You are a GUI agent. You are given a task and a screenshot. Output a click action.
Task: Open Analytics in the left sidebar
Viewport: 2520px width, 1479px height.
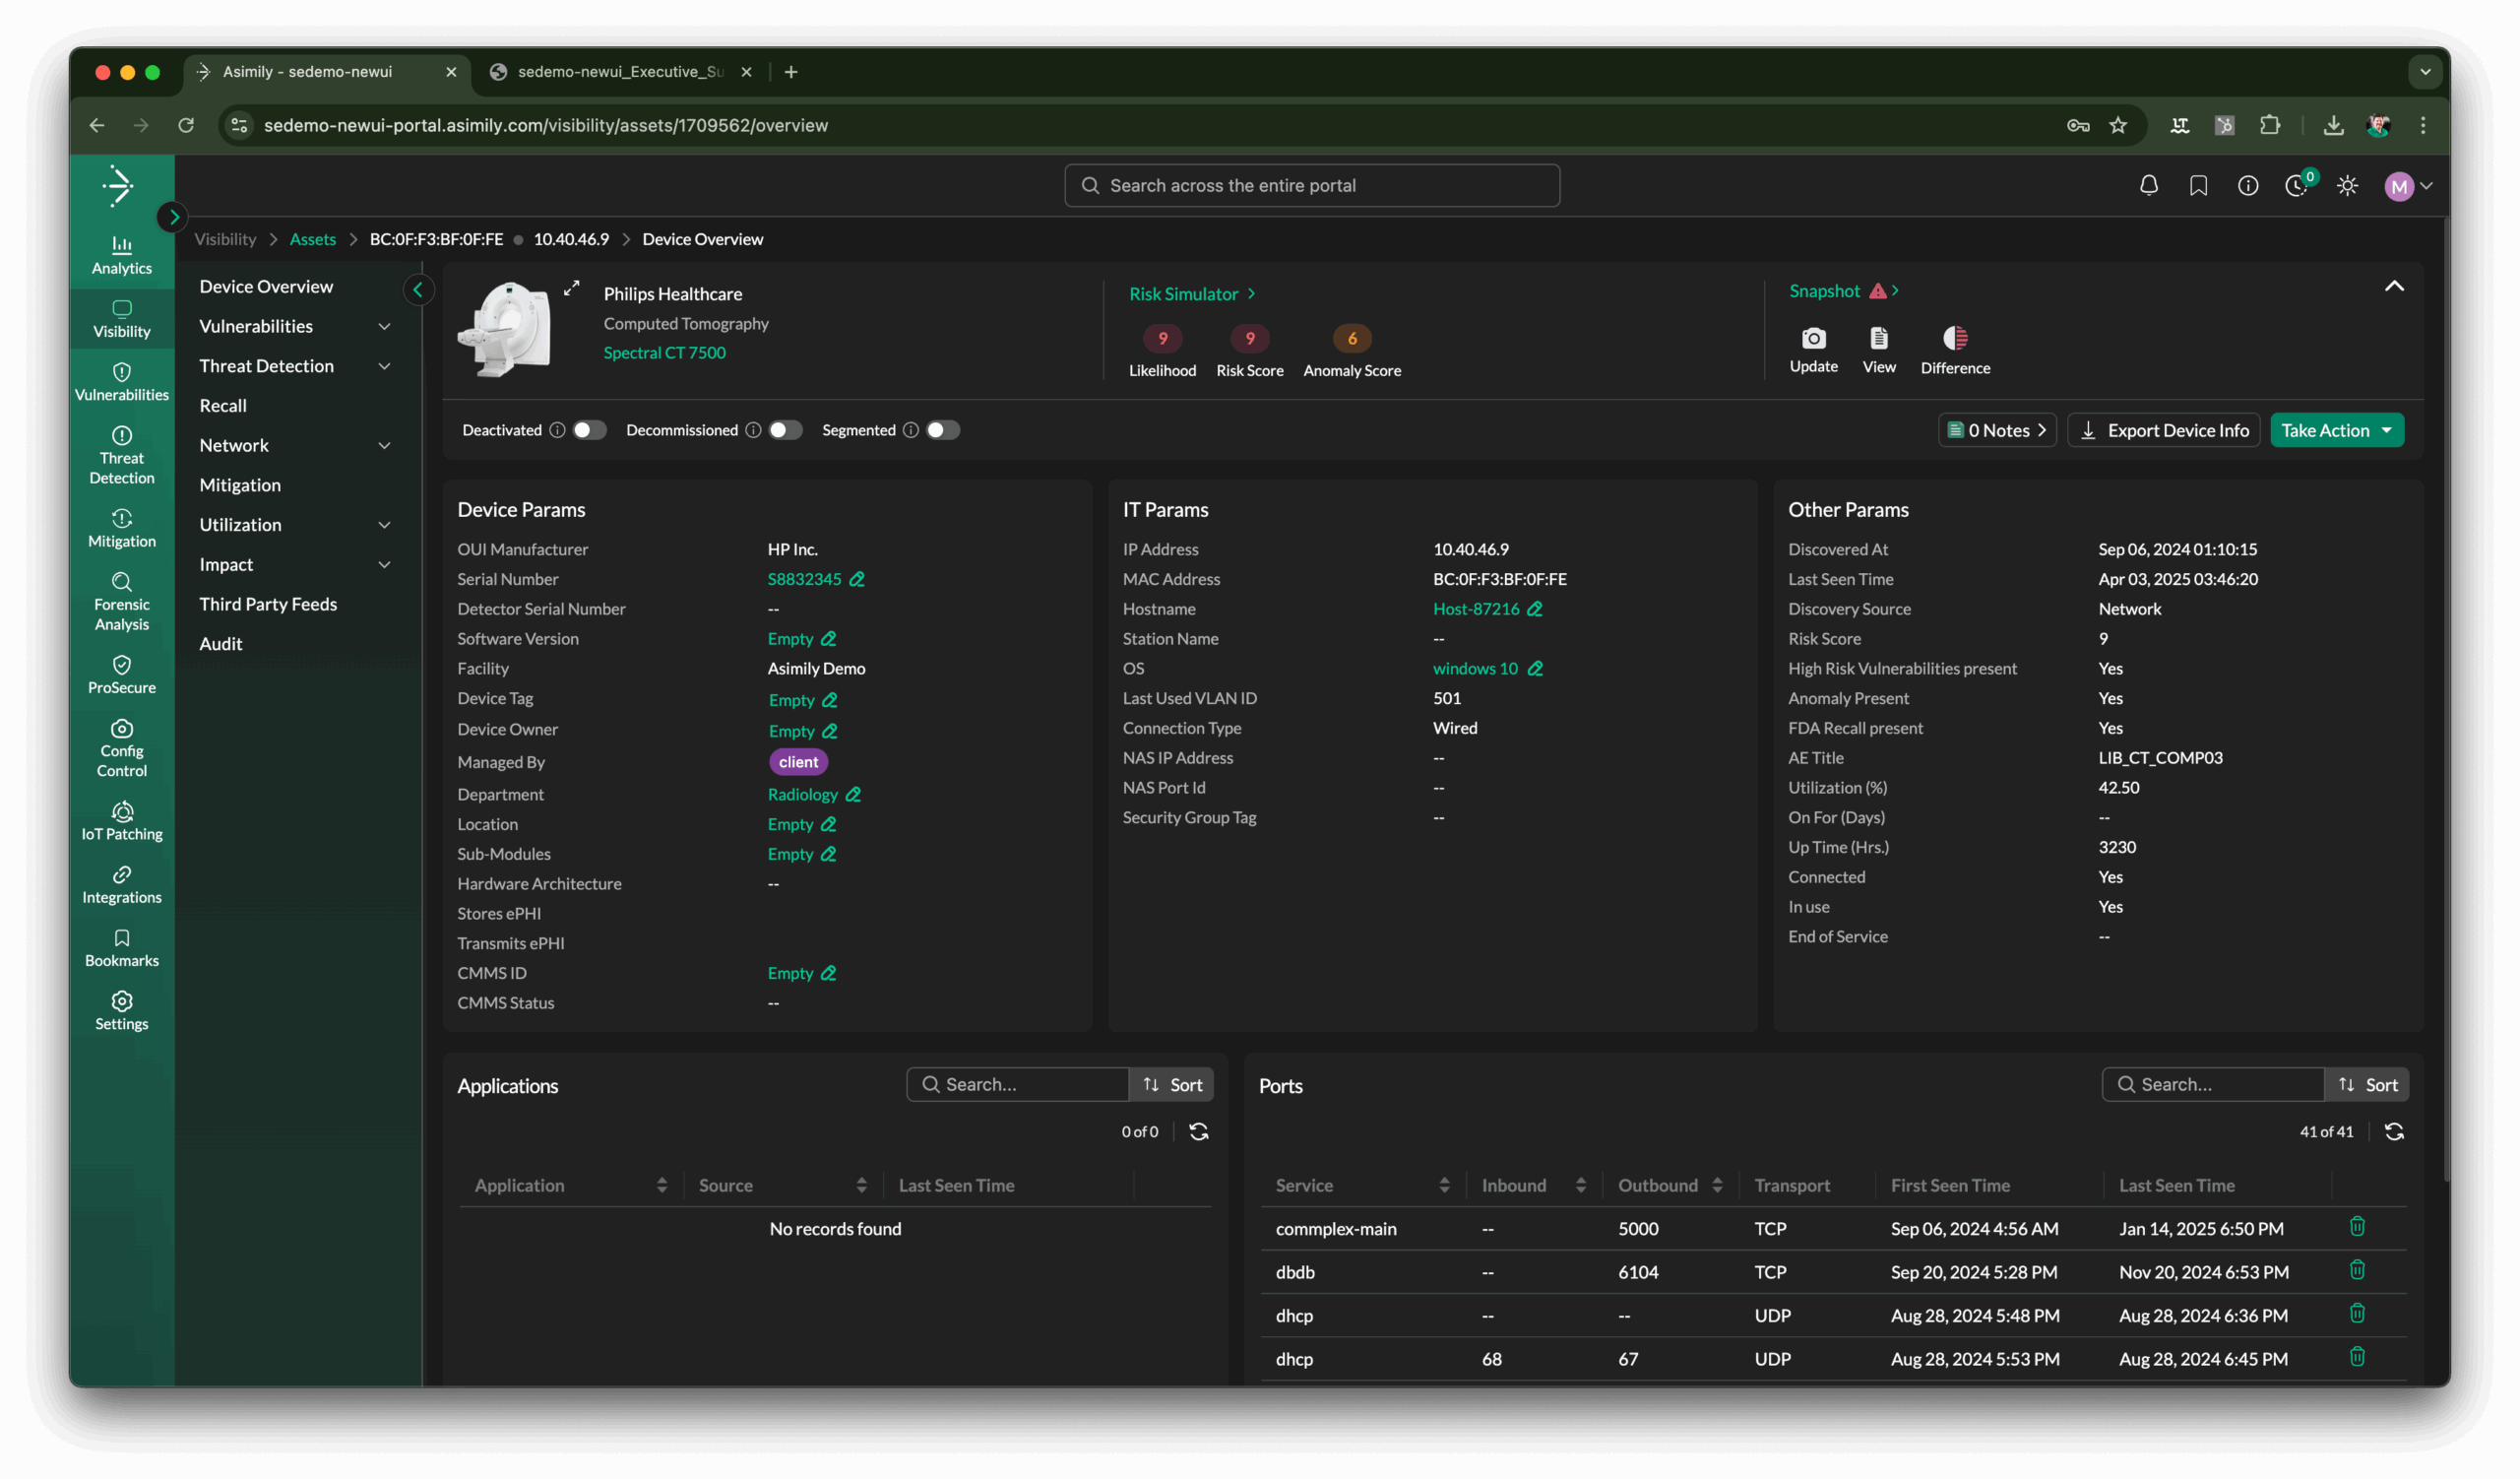coord(121,255)
